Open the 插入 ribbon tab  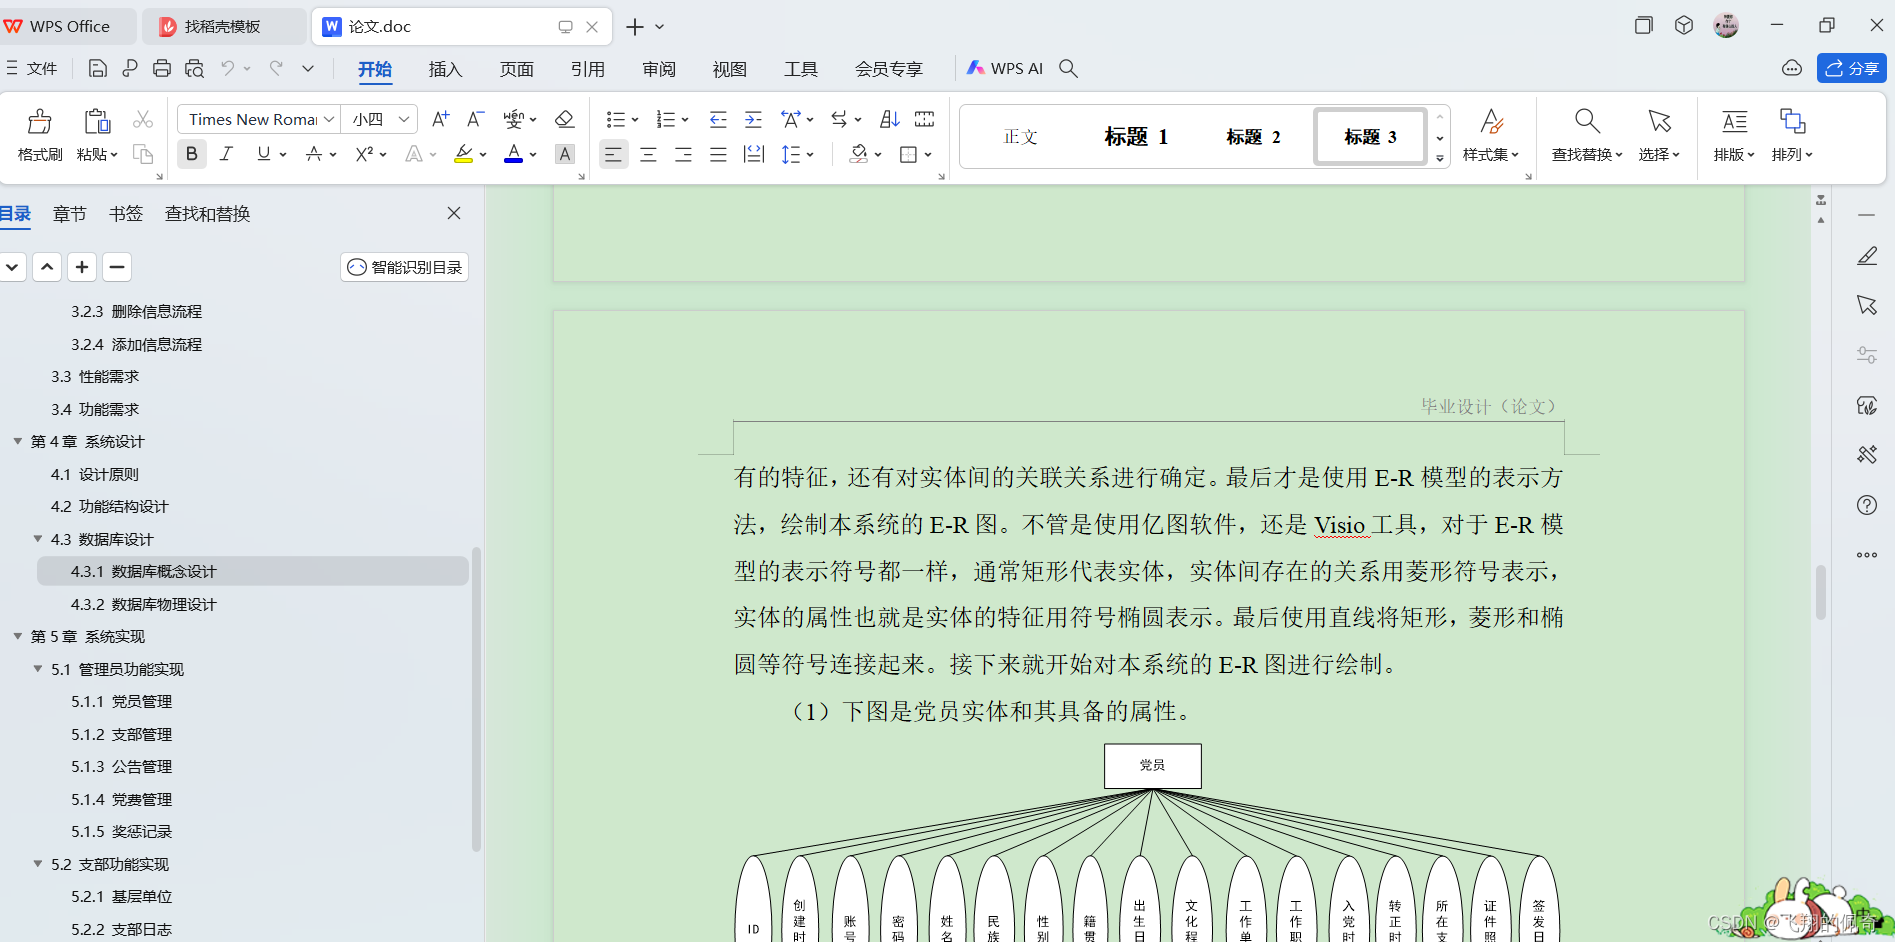[x=445, y=69]
